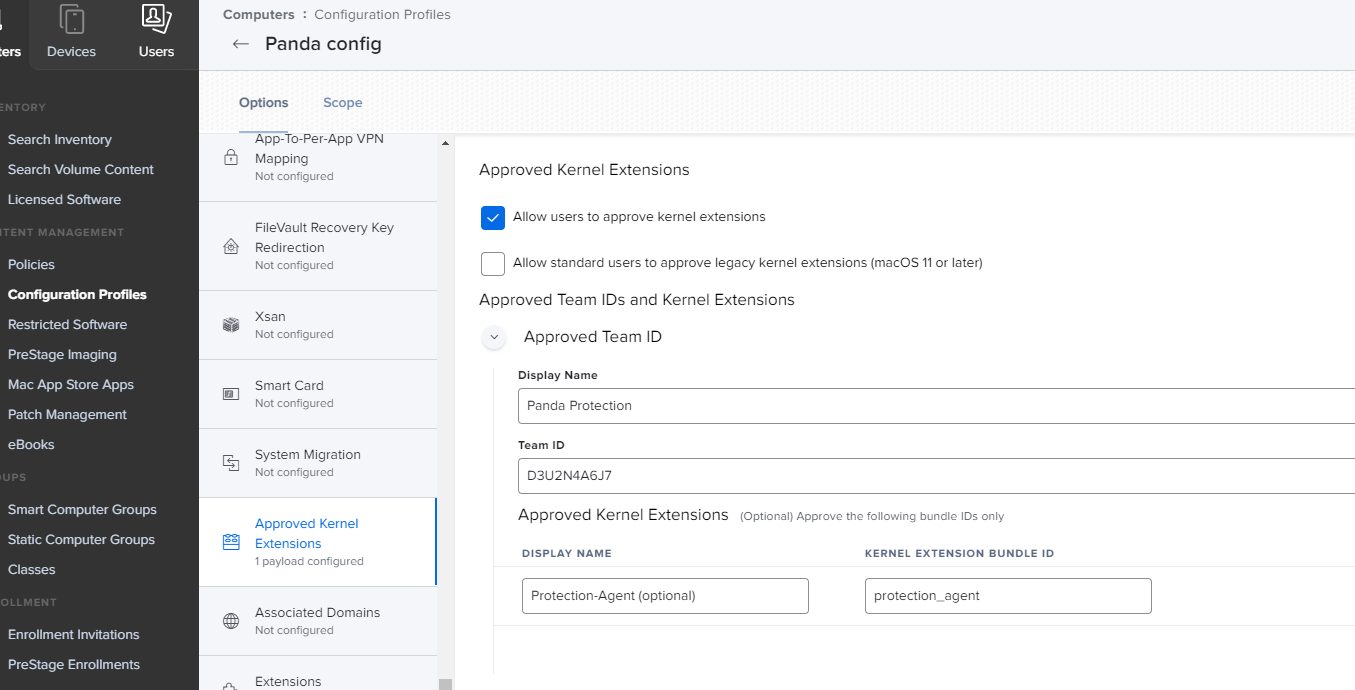Click the Team ID field D3U2N4A6J7
Screen dimensions: 1355x690
pos(936,476)
